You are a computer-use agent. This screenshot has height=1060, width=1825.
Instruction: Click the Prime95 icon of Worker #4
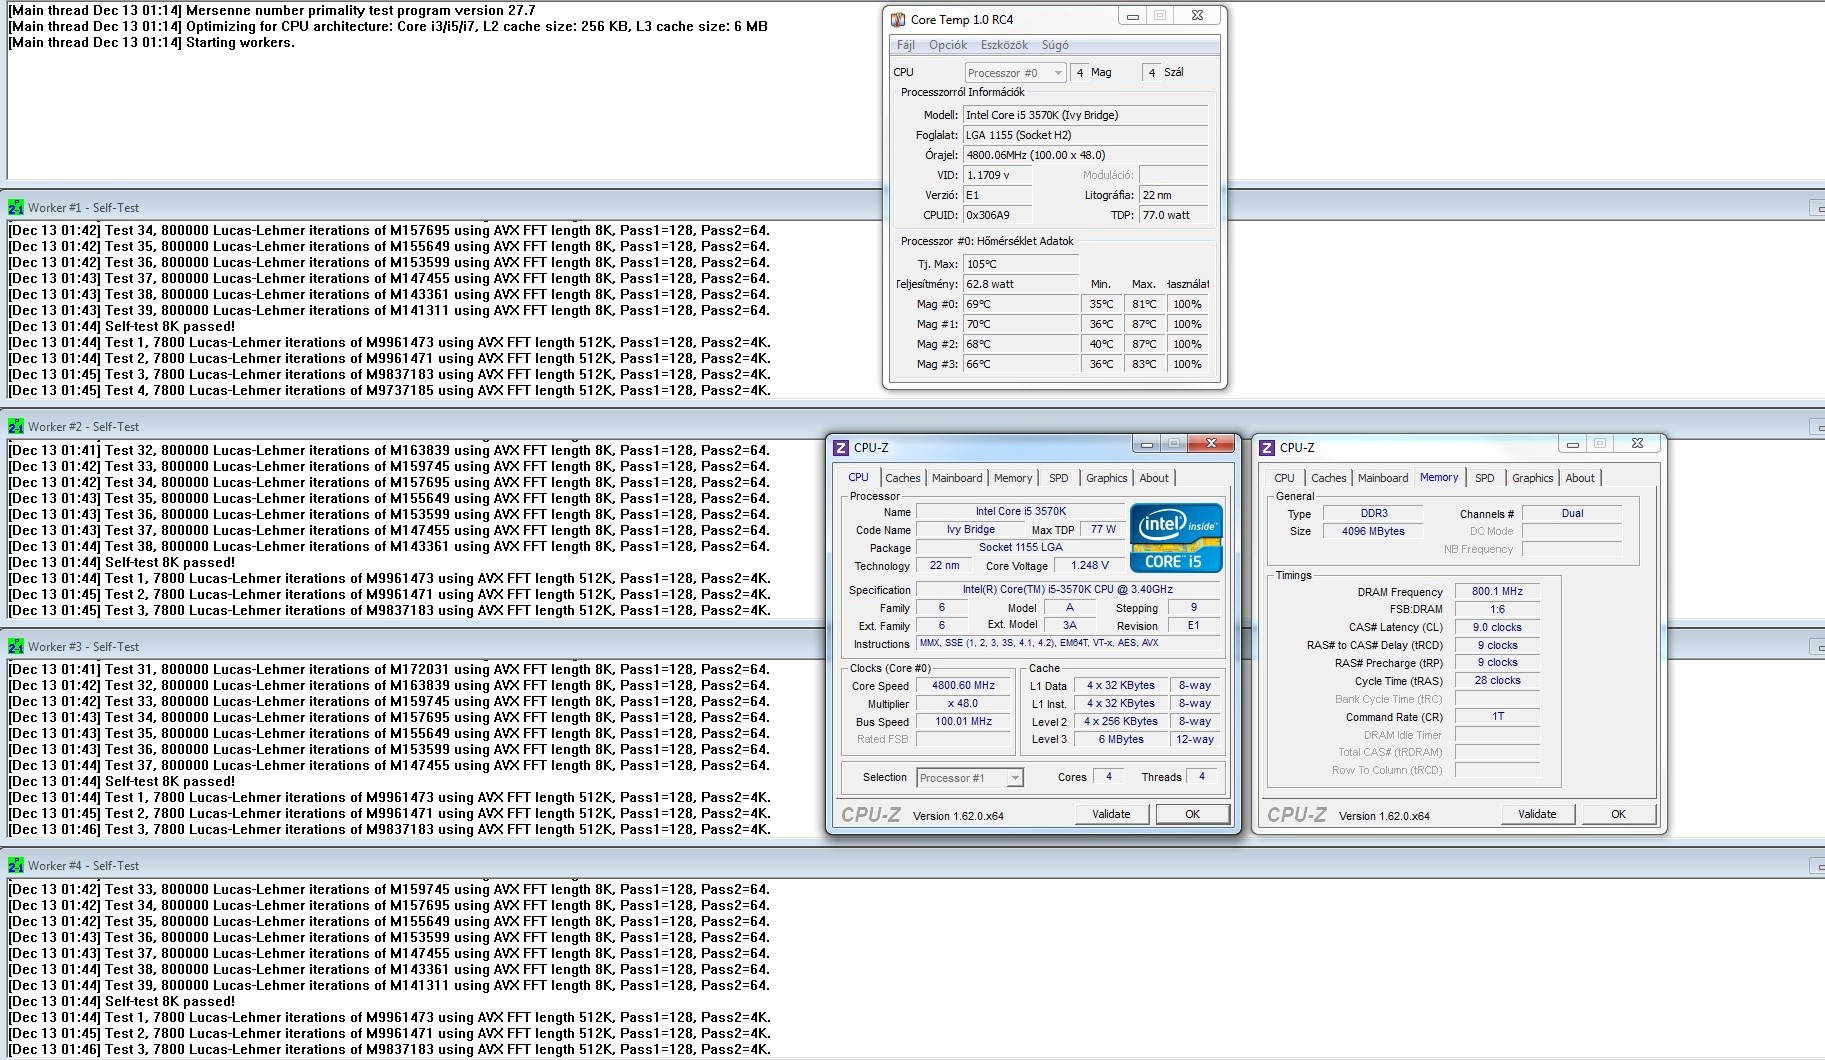click(16, 866)
